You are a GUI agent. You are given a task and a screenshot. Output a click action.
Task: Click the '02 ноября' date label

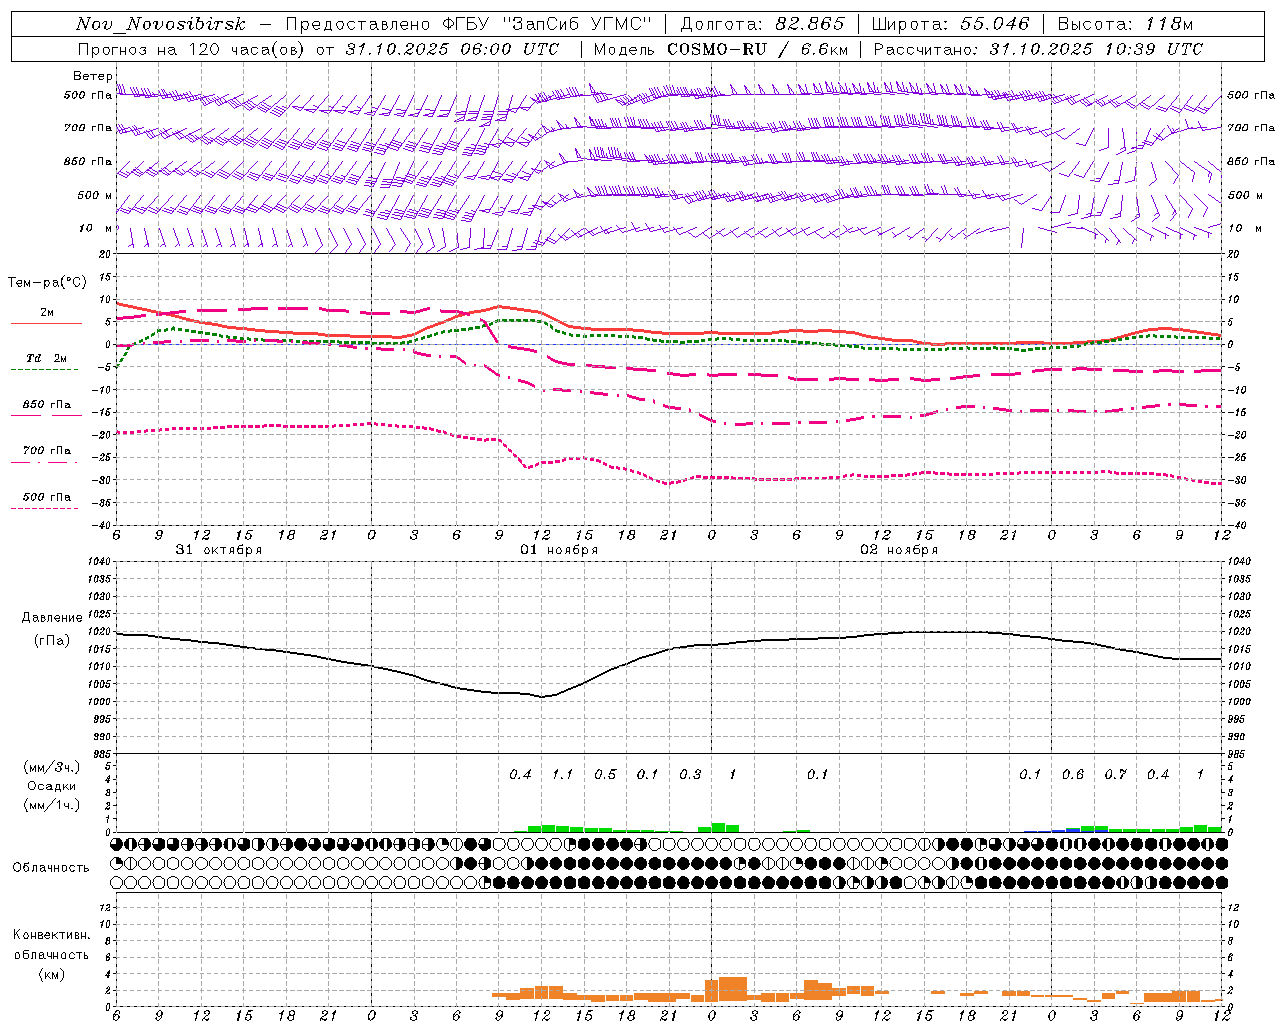click(x=899, y=550)
